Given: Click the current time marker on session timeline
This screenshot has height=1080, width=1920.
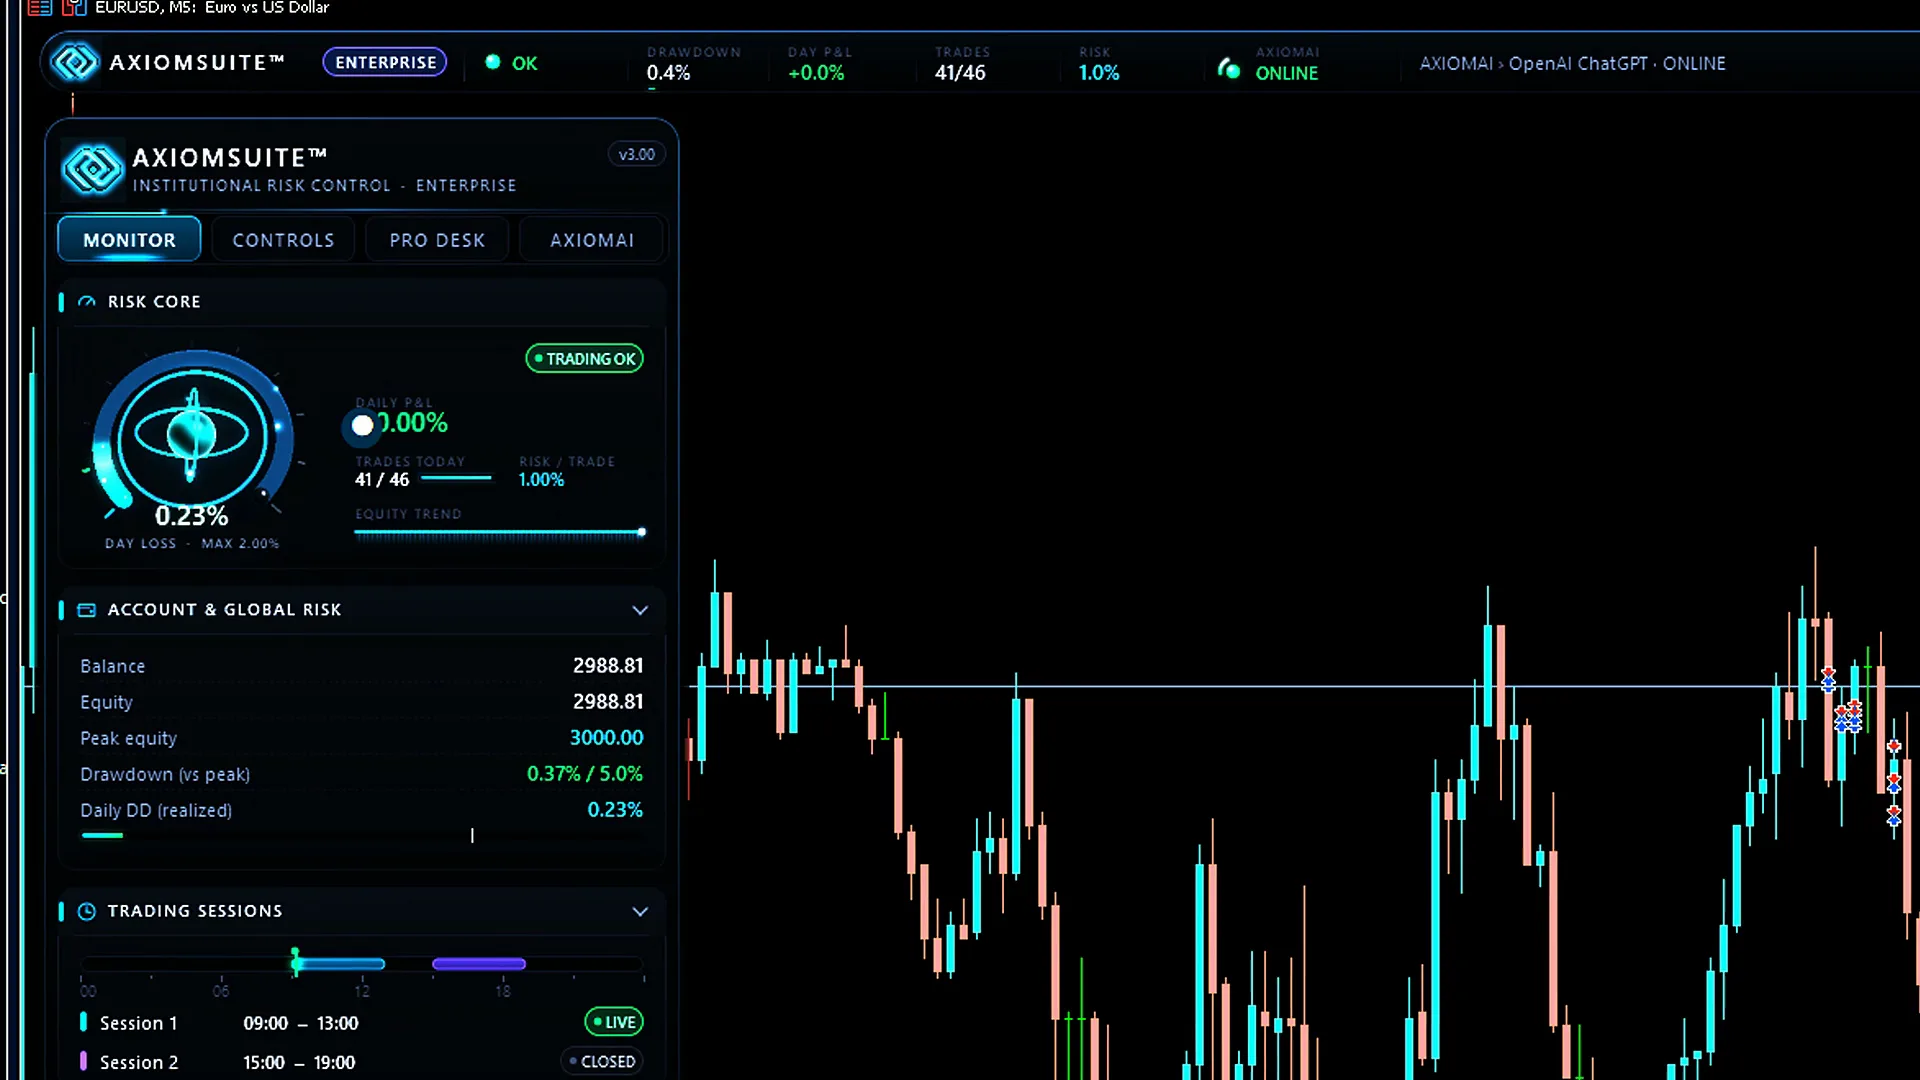Looking at the screenshot, I should click(x=295, y=961).
